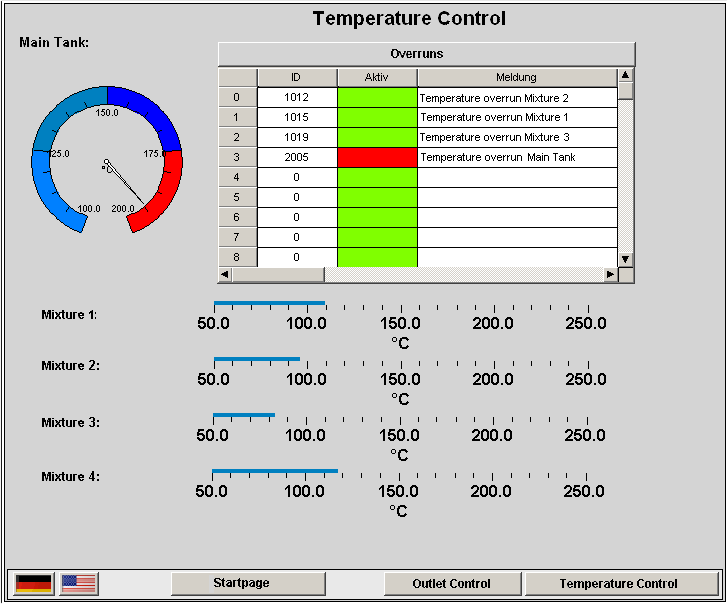Viewport: 728px width, 604px height.
Task: Click the table's scroll down arrow
Action: click(625, 259)
